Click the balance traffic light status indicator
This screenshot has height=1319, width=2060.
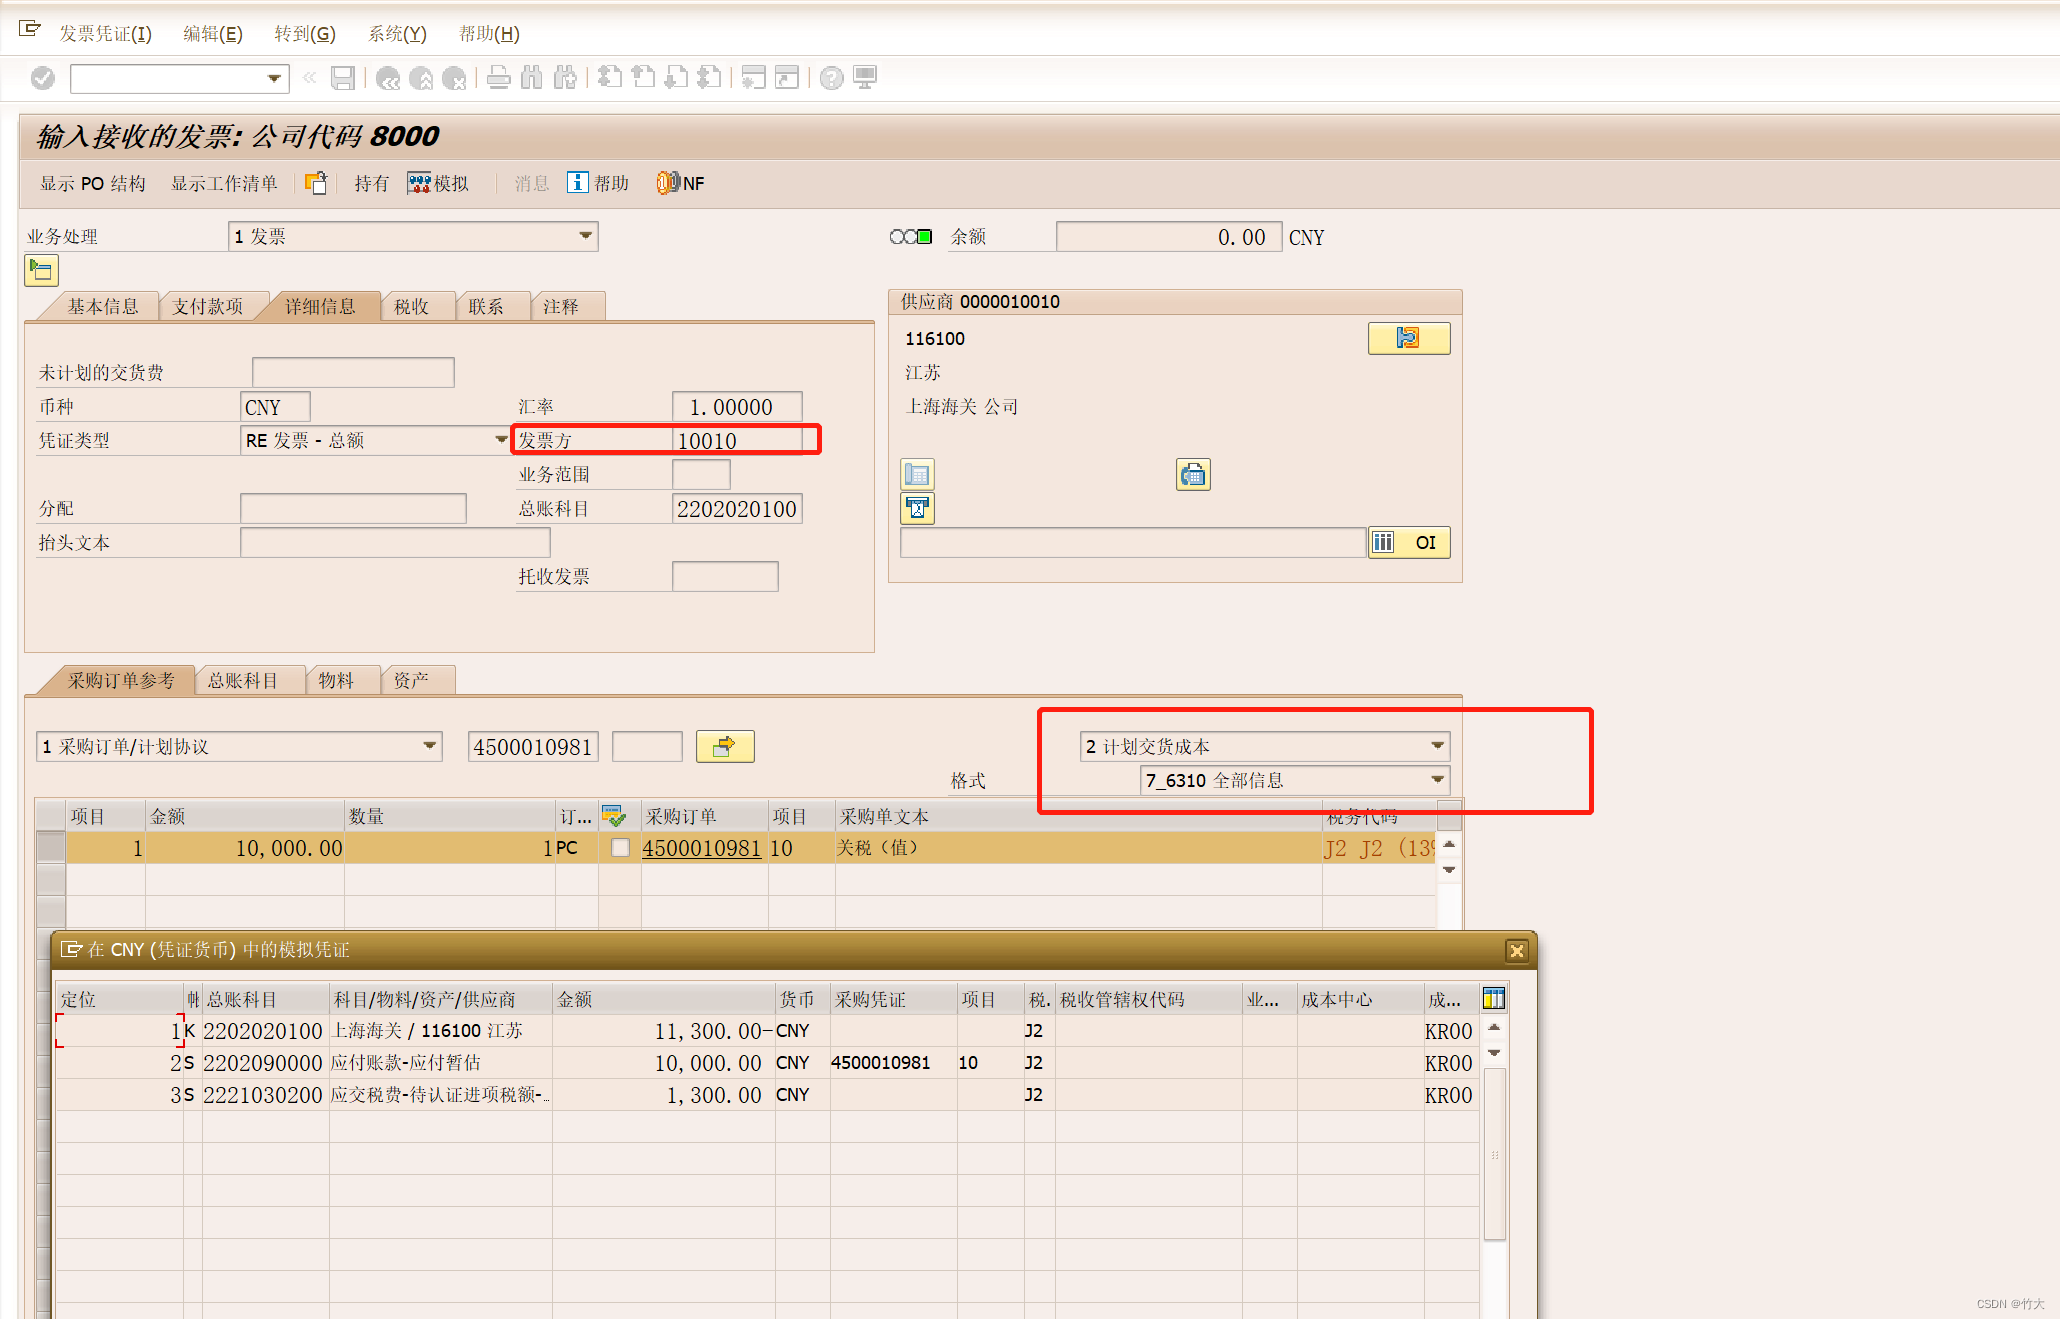click(910, 237)
